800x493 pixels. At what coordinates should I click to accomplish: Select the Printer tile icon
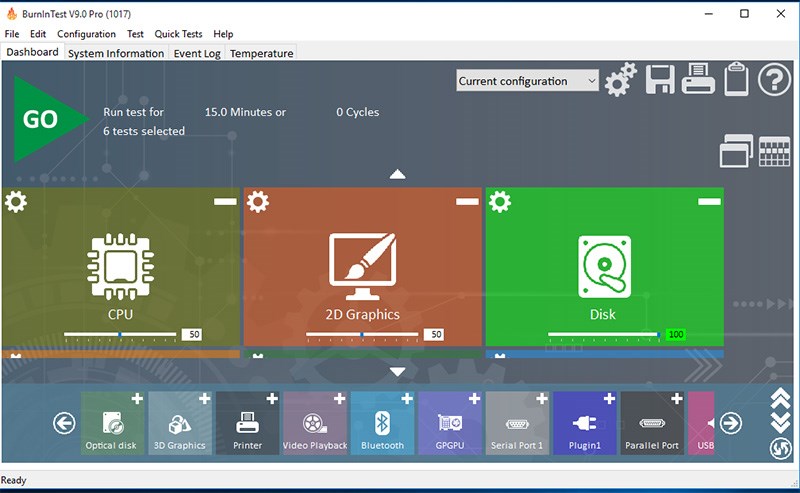(x=247, y=423)
